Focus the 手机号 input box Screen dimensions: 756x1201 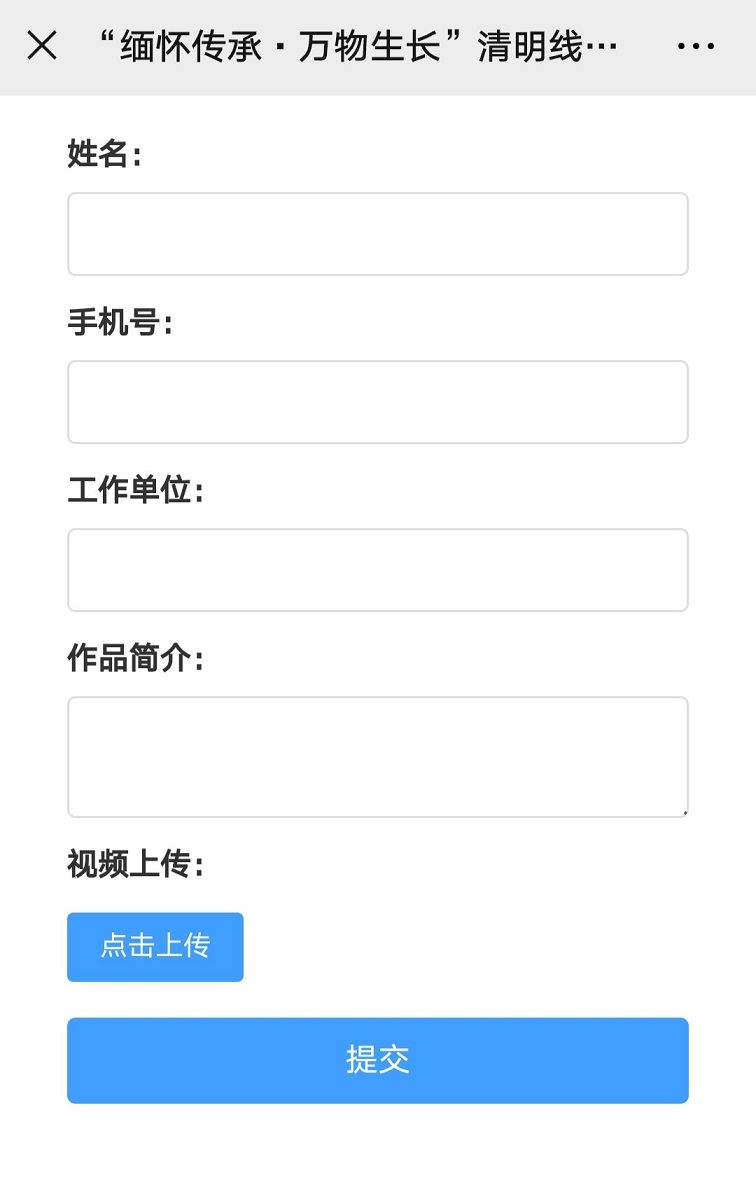point(378,402)
